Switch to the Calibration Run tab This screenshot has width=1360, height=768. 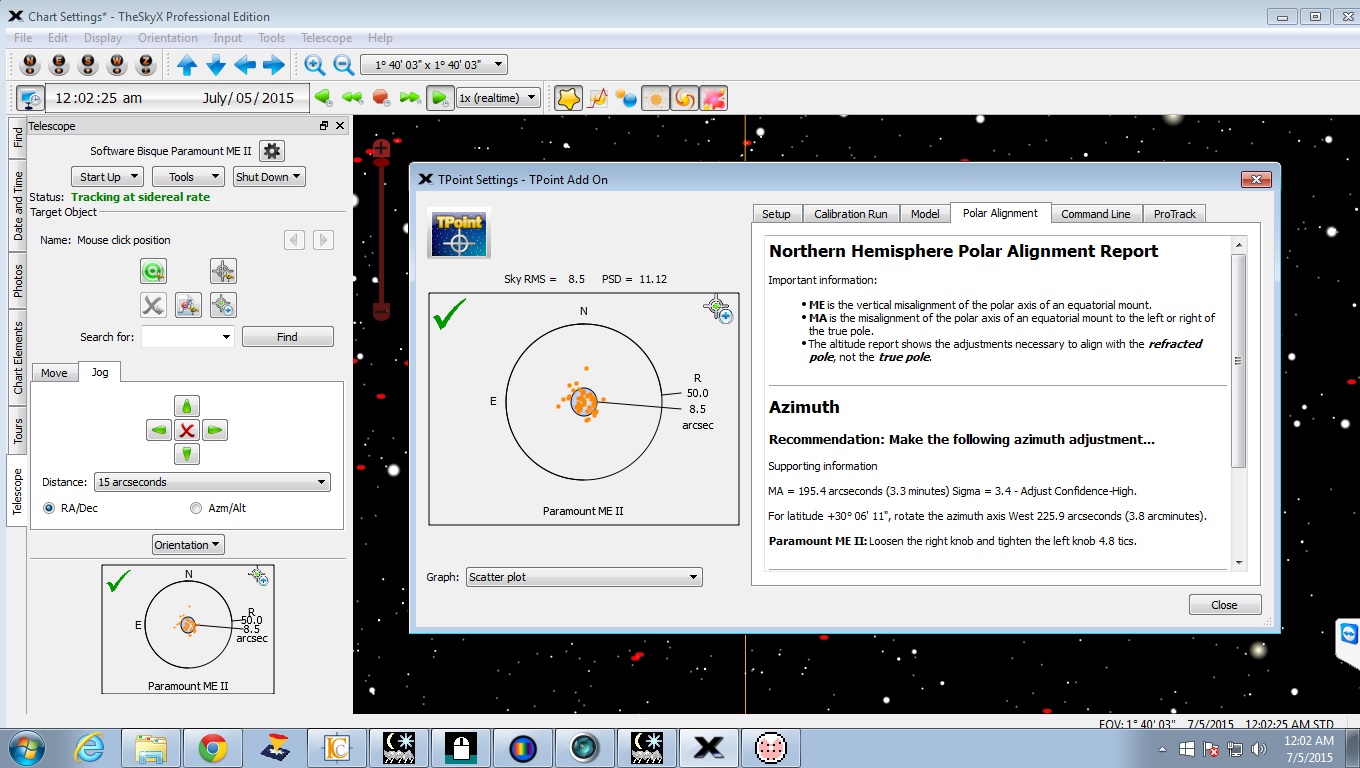coord(850,214)
